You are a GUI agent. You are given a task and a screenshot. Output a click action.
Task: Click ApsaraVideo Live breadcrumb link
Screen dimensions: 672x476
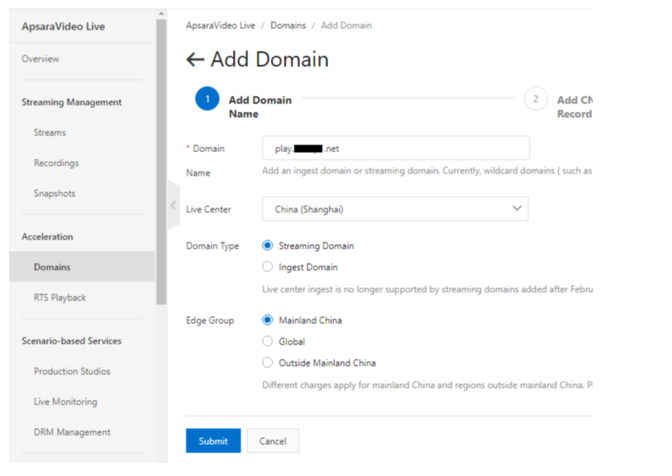[x=220, y=25]
